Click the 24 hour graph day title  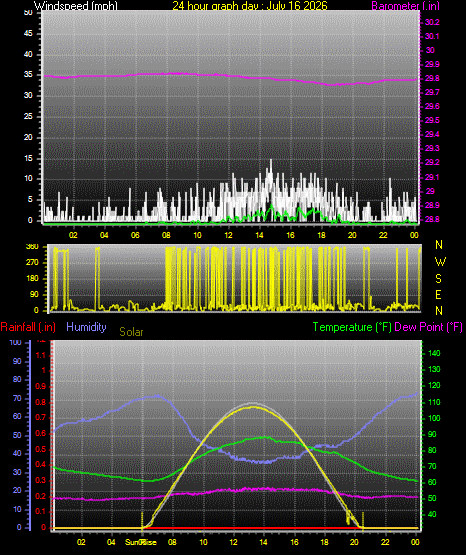(250, 6)
